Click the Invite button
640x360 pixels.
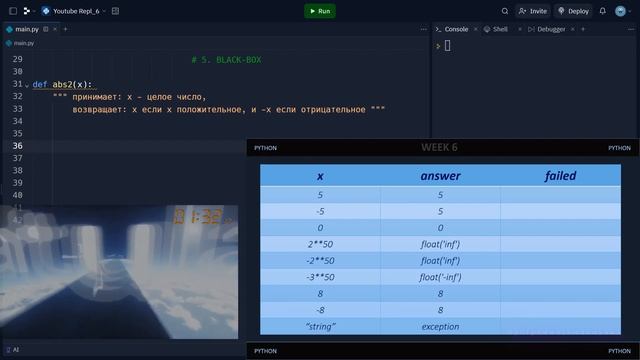click(533, 11)
